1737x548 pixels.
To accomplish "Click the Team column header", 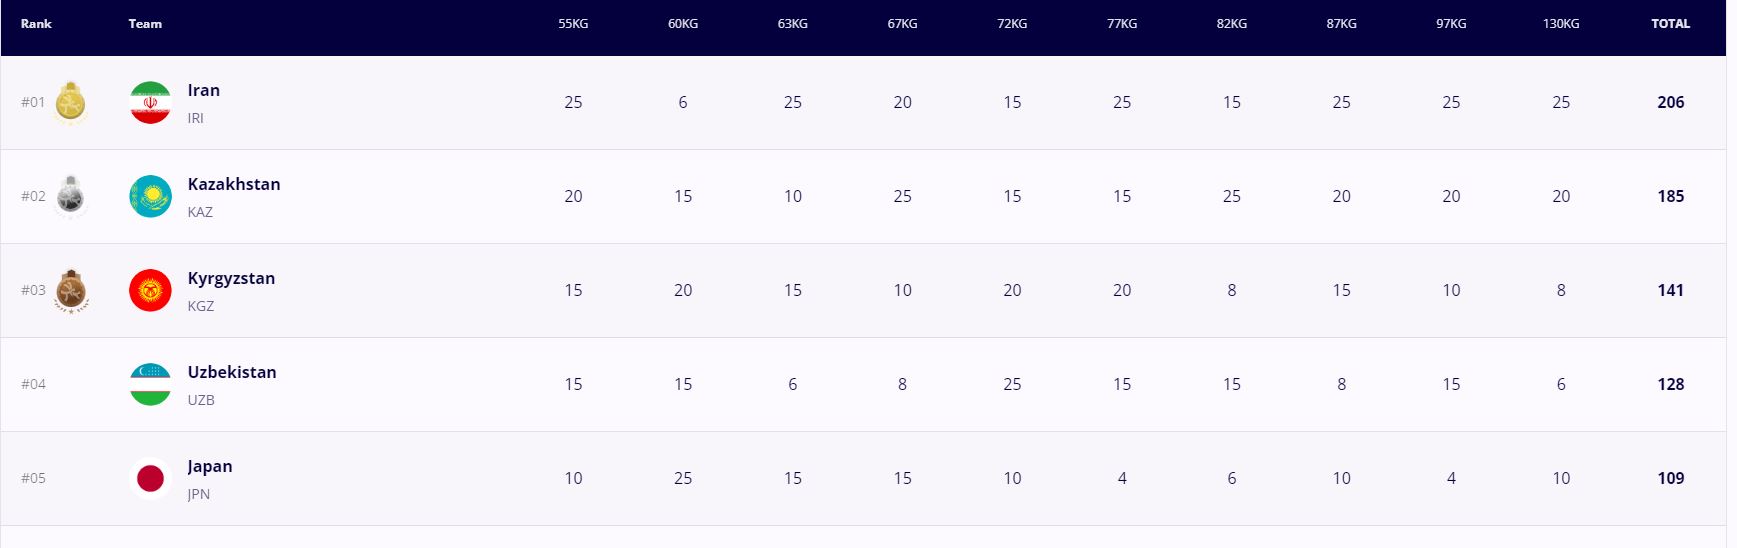I will click(x=145, y=24).
